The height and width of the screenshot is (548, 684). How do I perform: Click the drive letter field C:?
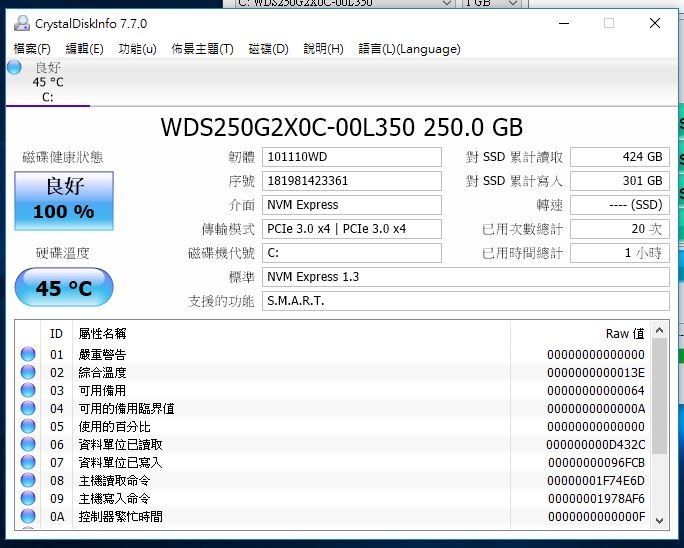click(352, 253)
